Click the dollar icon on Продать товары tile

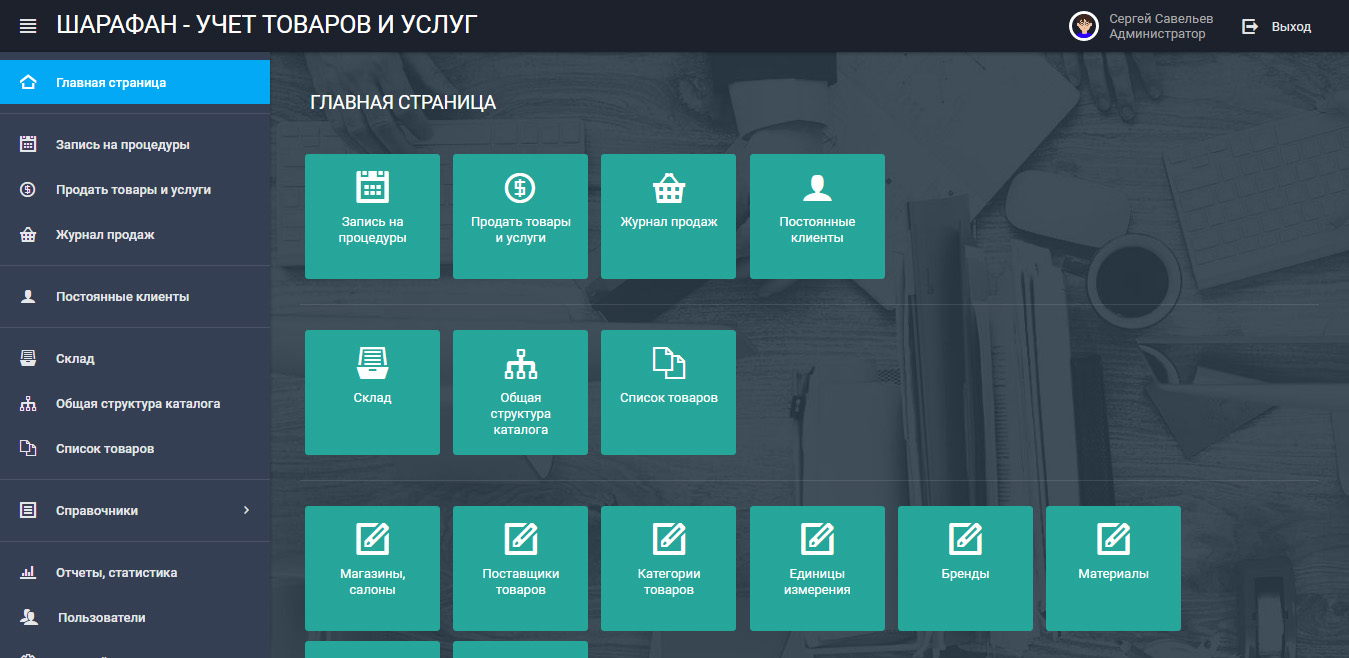click(x=520, y=187)
